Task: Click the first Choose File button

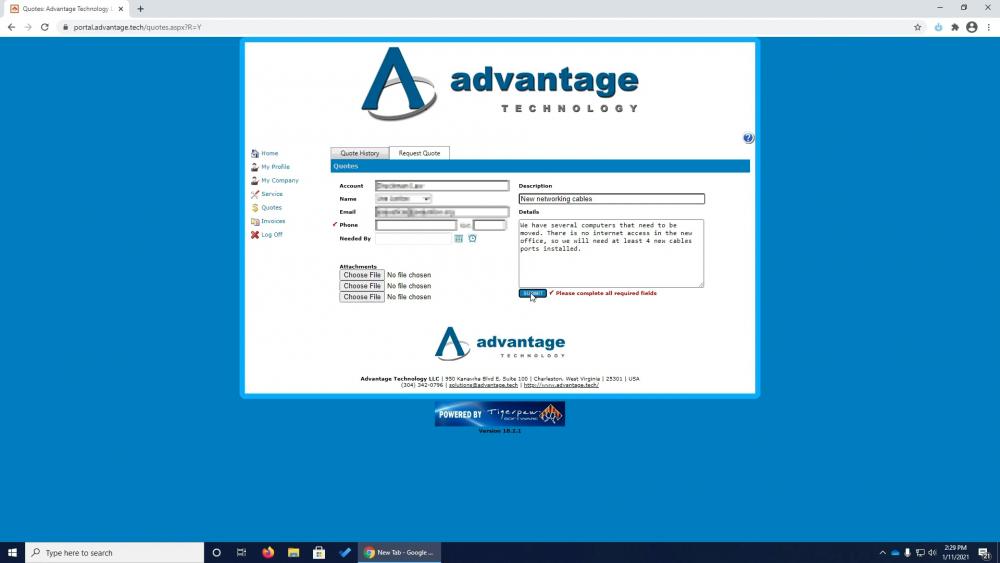Action: pyautogui.click(x=362, y=275)
